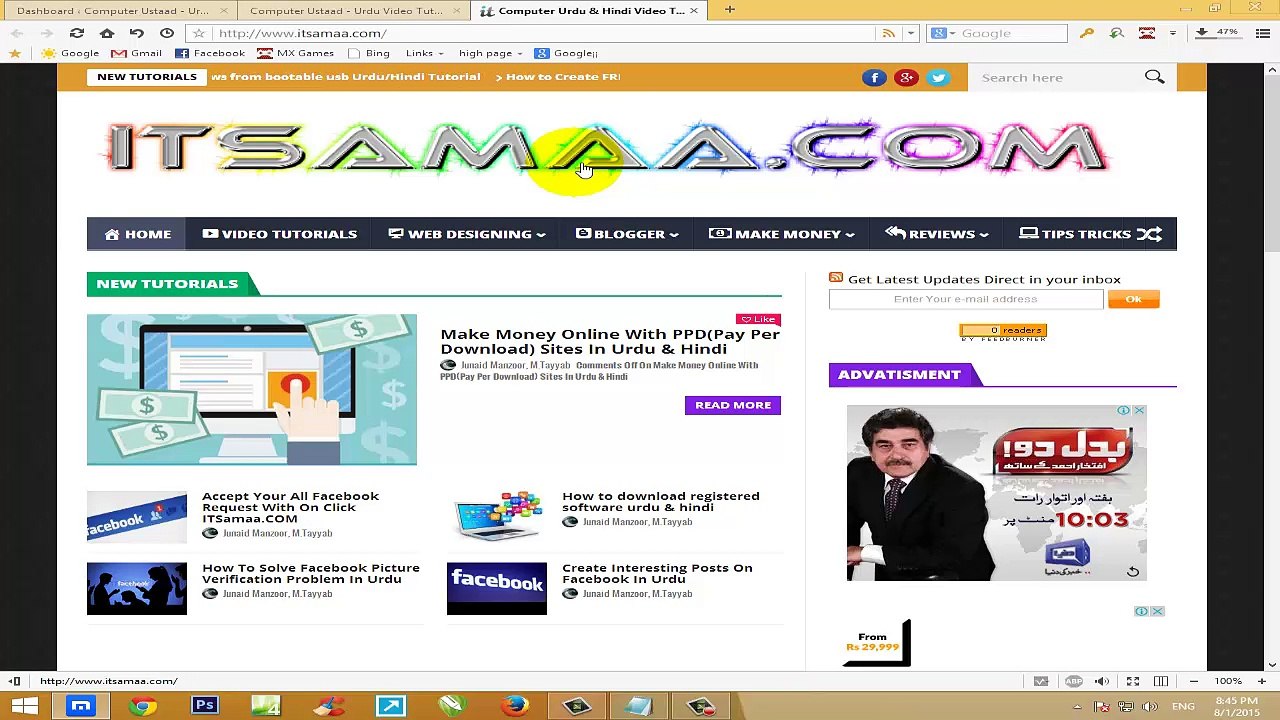Click the RSS feed icon in address bar
The image size is (1280, 720).
(889, 33)
